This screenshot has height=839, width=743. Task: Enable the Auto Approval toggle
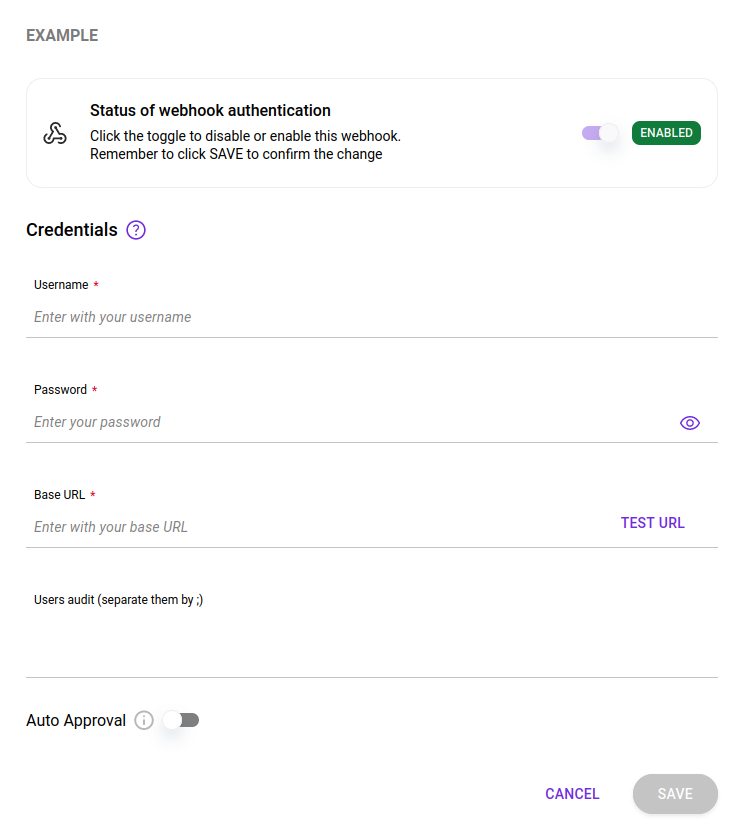tap(180, 720)
